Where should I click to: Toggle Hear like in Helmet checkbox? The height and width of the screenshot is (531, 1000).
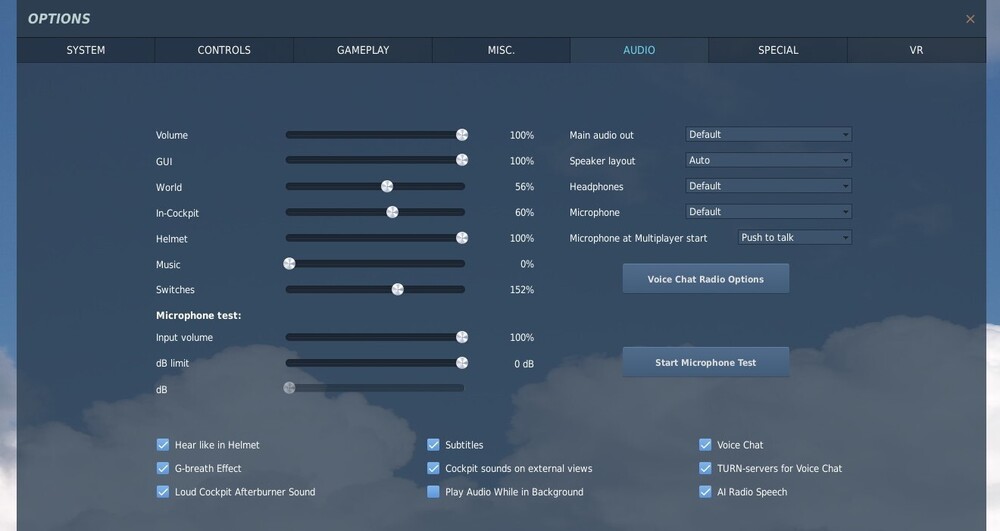coord(163,444)
